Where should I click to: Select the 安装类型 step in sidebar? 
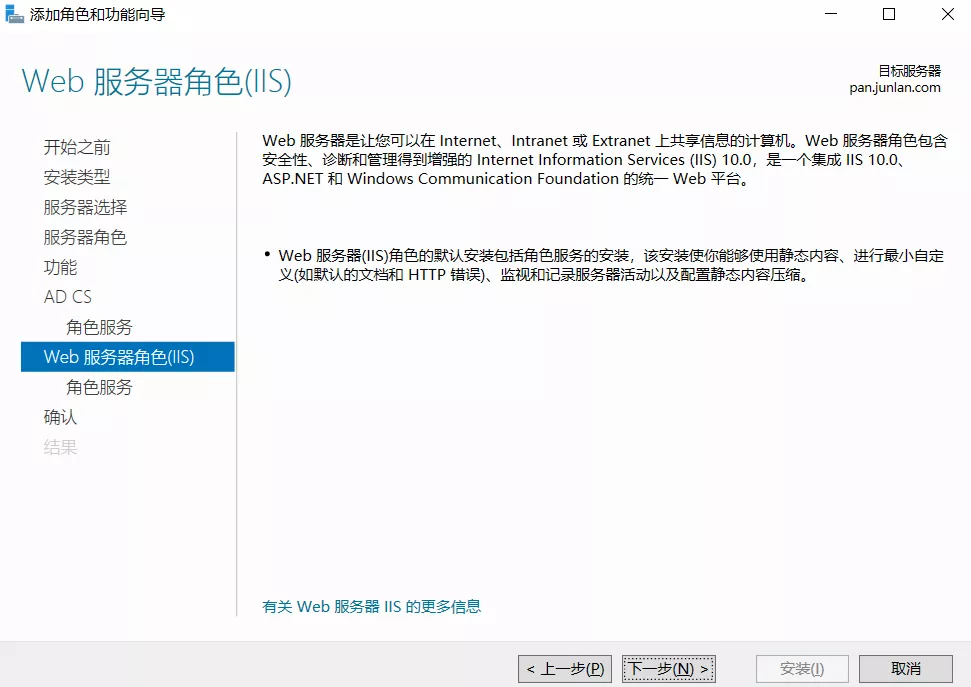[x=77, y=177]
